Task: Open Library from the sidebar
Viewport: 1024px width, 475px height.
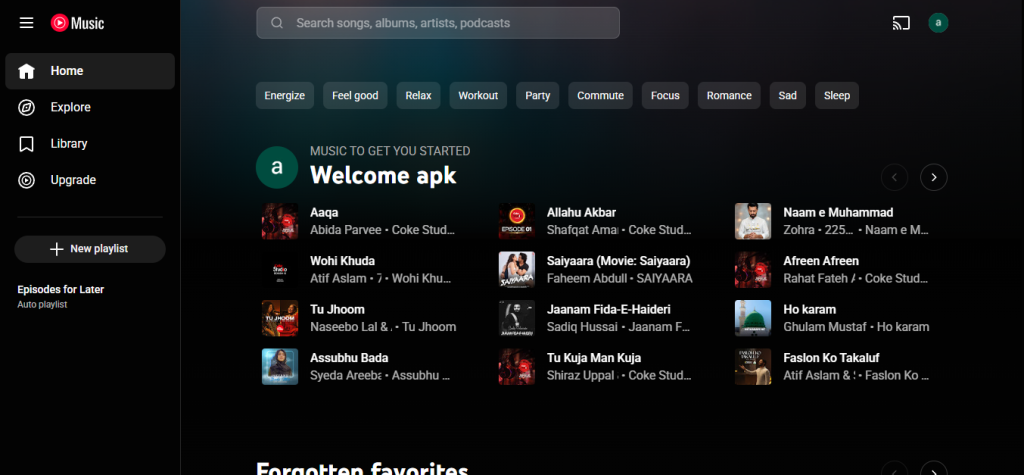Action: pos(68,144)
